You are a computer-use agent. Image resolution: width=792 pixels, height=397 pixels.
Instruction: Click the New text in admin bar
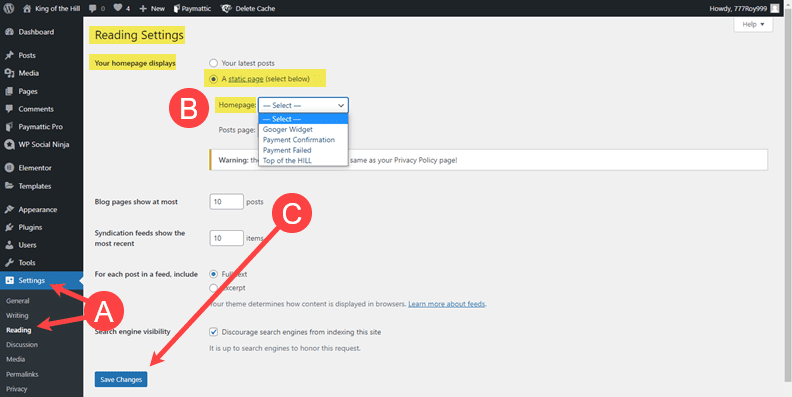[158, 9]
